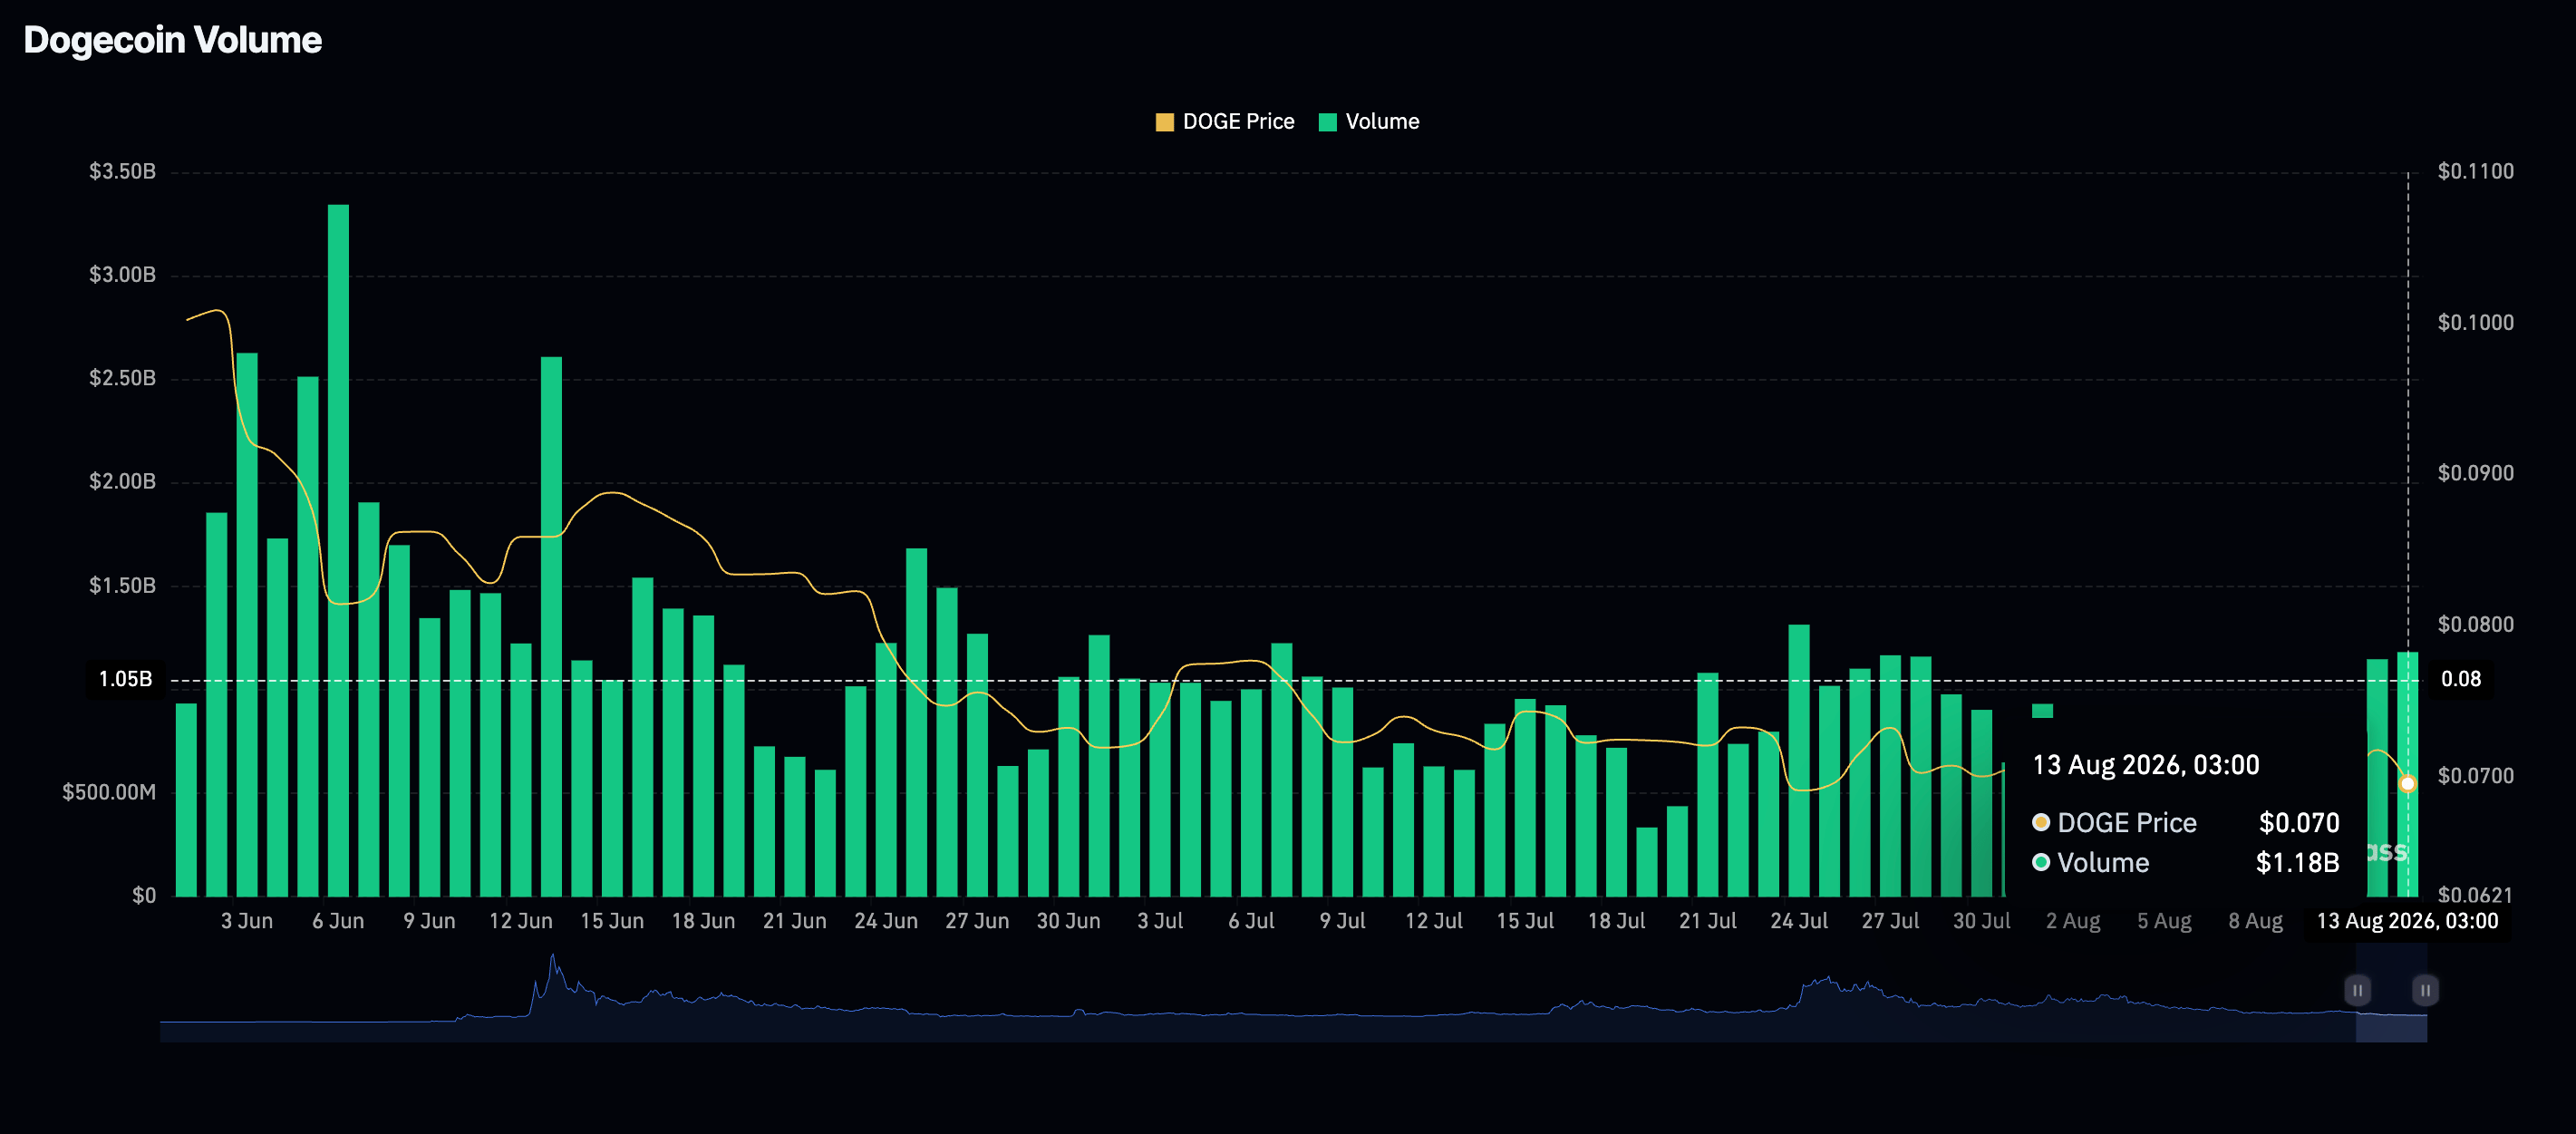This screenshot has height=1134, width=2576.
Task: Click the 21 Jul date label
Action: pos(1708,921)
